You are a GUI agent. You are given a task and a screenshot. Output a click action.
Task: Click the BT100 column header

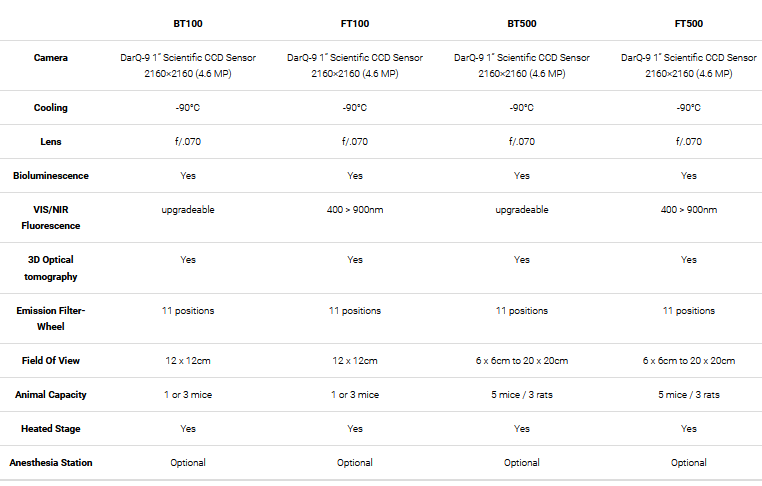tap(188, 21)
